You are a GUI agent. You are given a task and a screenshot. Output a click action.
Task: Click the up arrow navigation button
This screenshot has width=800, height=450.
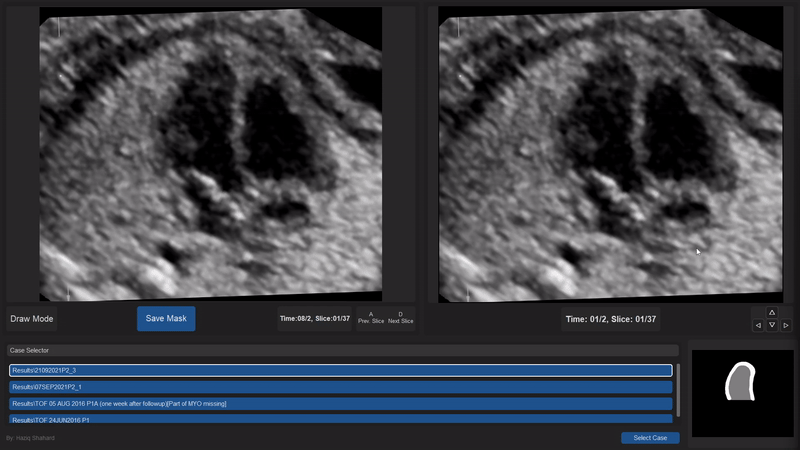(772, 312)
